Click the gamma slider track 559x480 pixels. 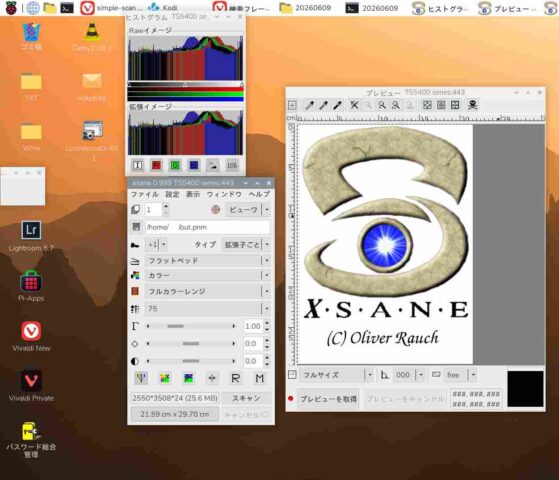click(x=191, y=326)
